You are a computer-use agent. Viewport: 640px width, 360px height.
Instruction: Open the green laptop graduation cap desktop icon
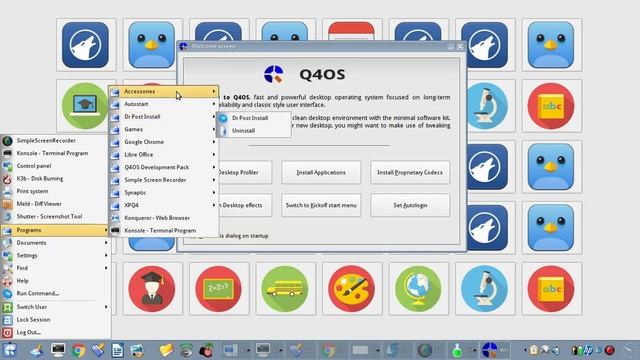point(85,106)
